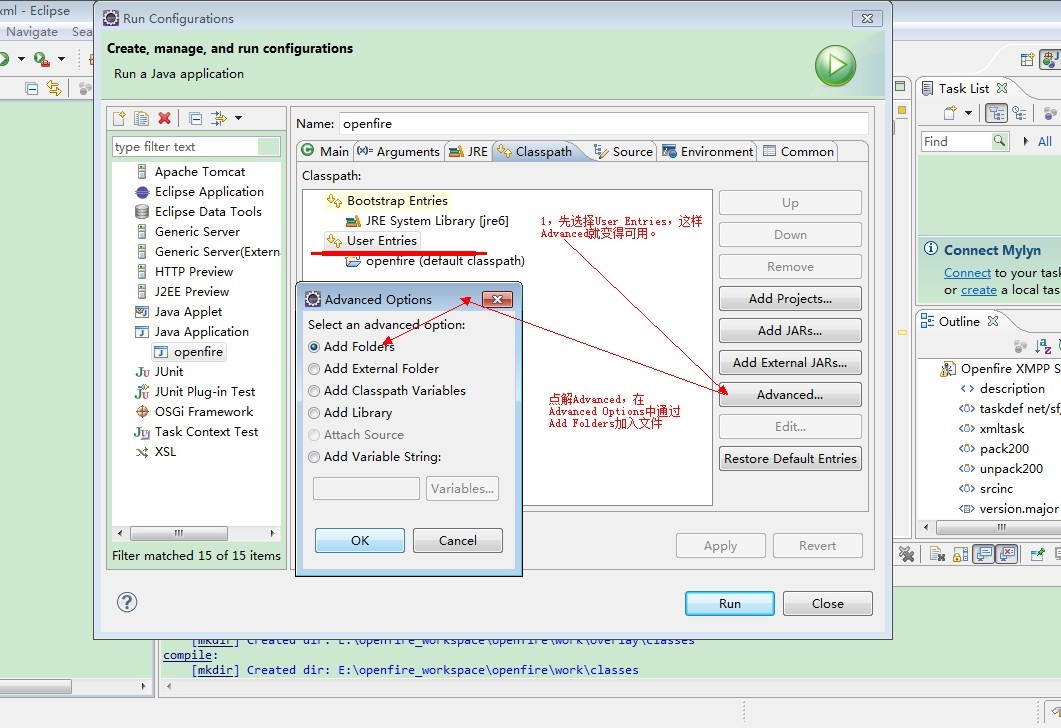
Task: Switch to the Source tab
Action: click(x=623, y=152)
